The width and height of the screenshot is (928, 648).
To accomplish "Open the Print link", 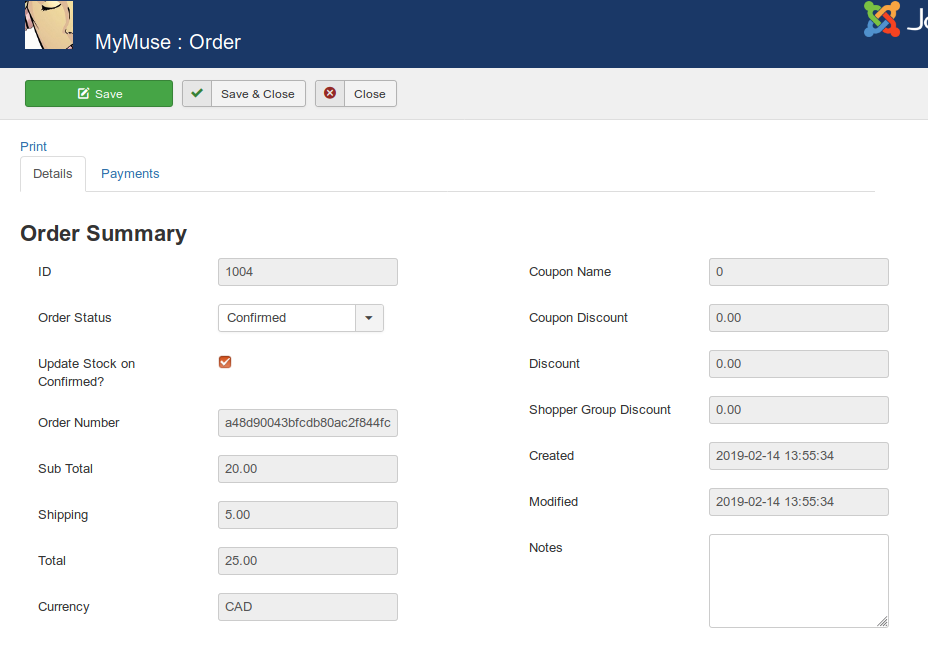I will click(x=33, y=146).
